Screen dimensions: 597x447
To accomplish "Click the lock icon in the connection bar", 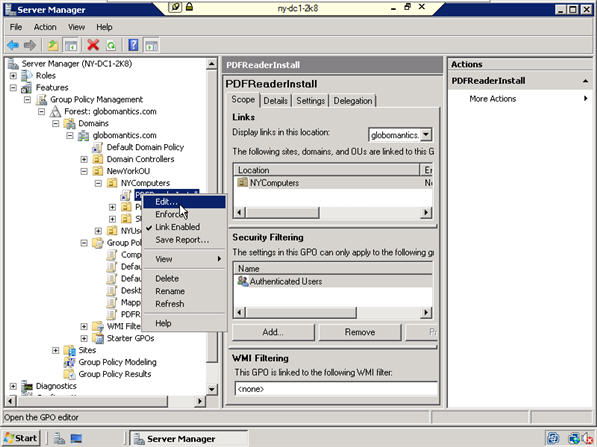I will point(189,6).
